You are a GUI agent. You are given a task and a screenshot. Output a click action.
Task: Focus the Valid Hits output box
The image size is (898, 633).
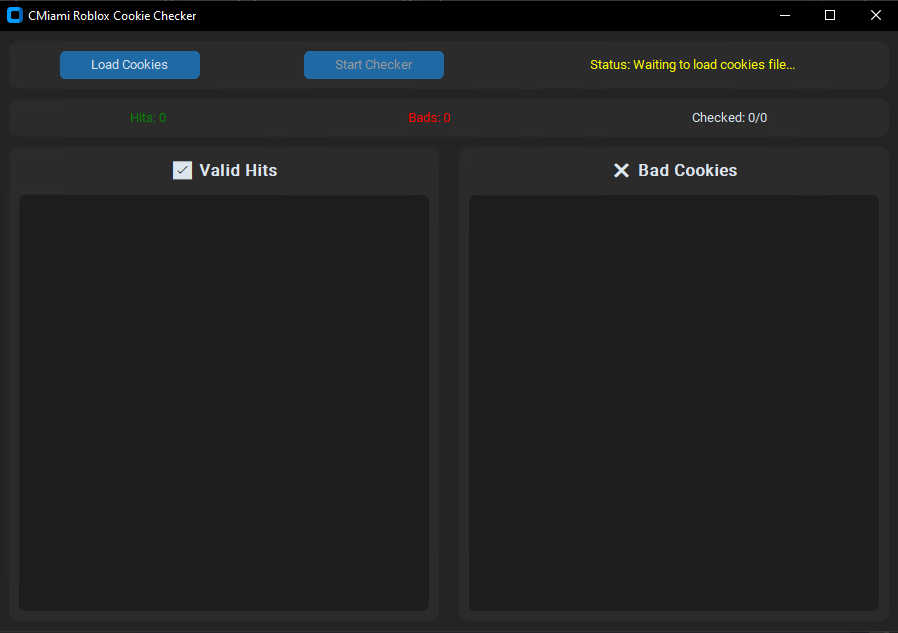click(224, 403)
